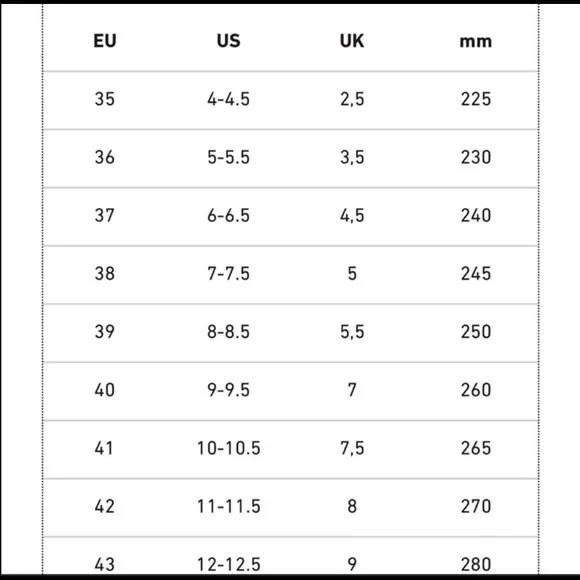Select EU size 40 cell
The image size is (580, 580).
point(105,390)
